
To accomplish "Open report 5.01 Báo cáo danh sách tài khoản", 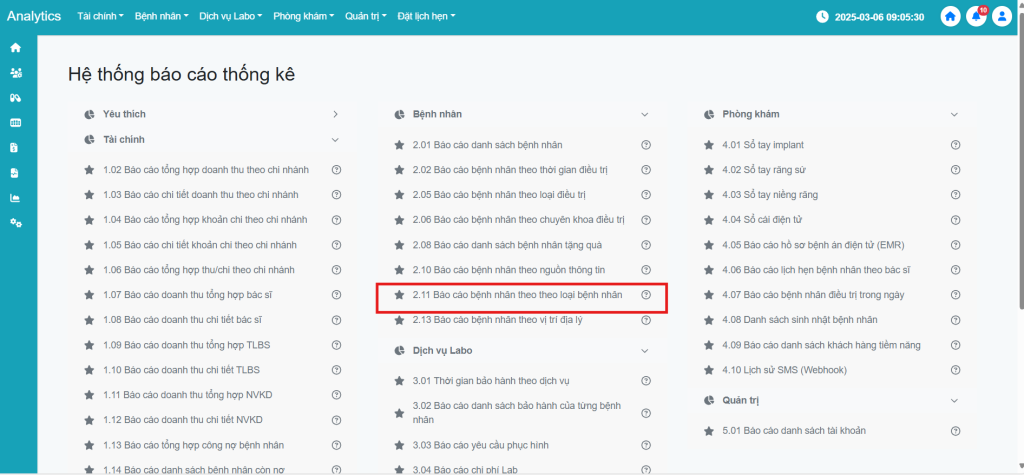I will point(794,430).
